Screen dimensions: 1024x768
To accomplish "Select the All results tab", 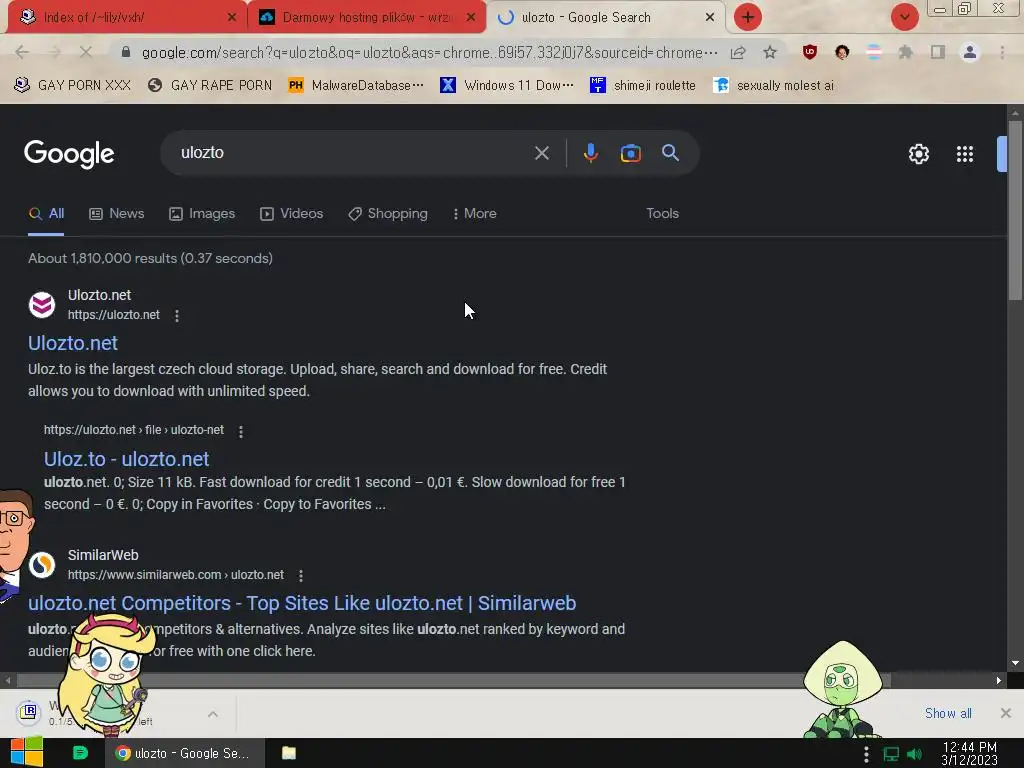I will click(46, 214).
